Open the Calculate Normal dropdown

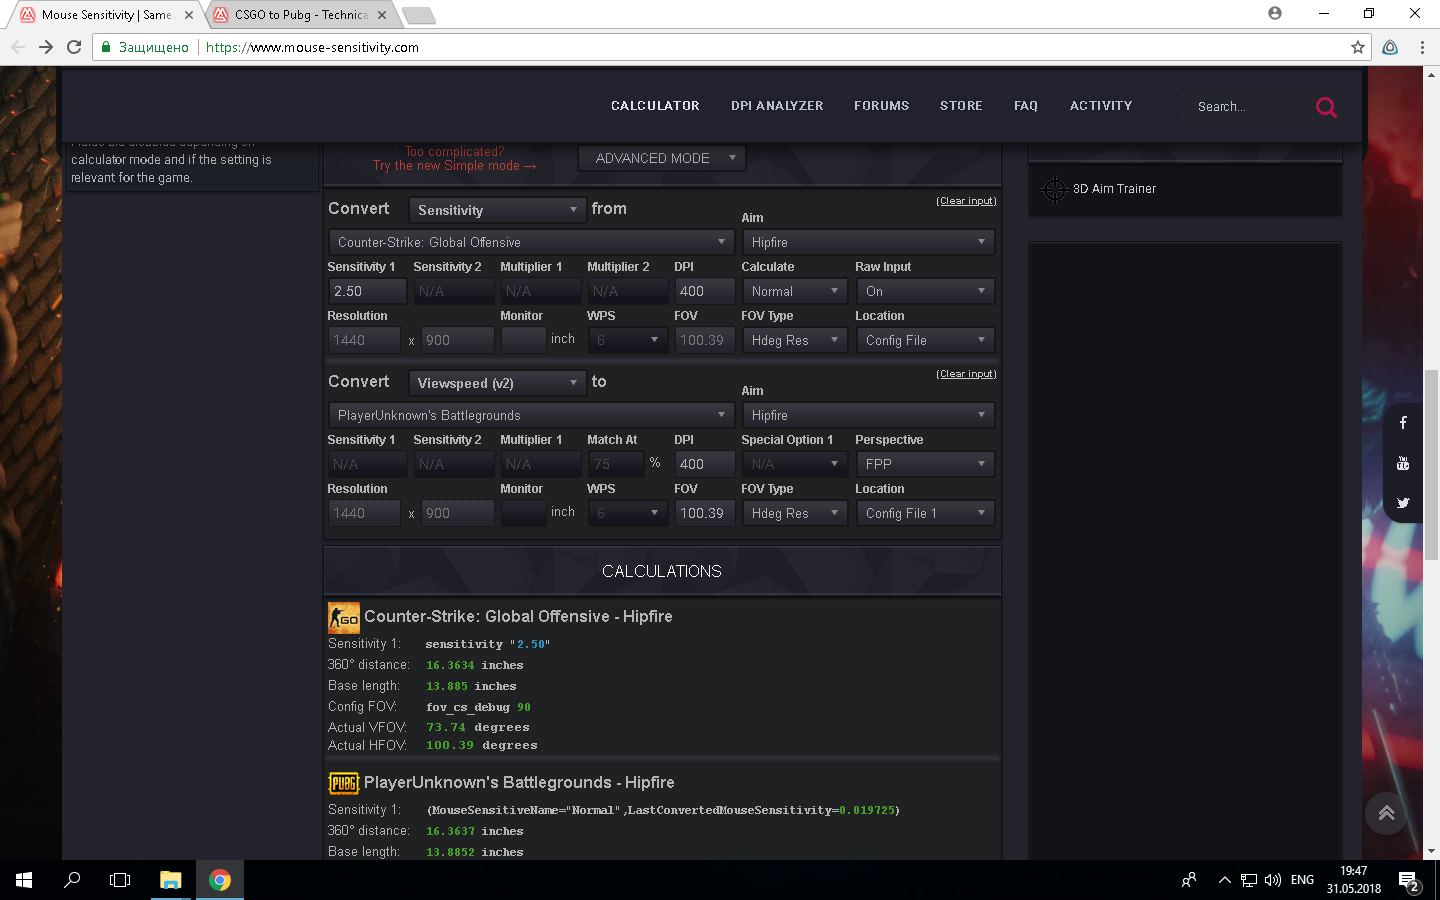tap(794, 291)
